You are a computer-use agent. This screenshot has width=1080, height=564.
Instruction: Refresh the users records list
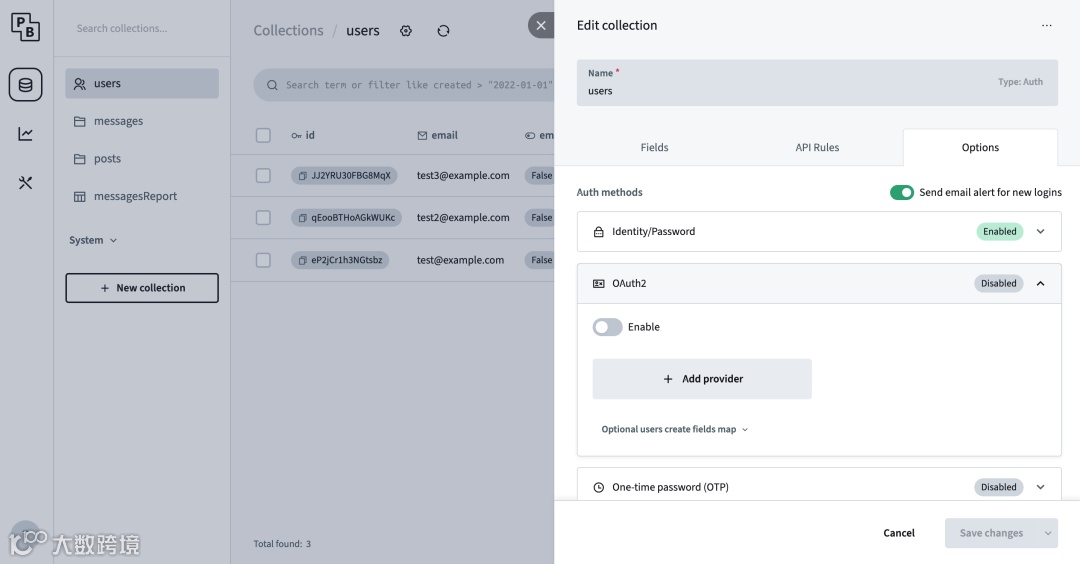pos(443,31)
